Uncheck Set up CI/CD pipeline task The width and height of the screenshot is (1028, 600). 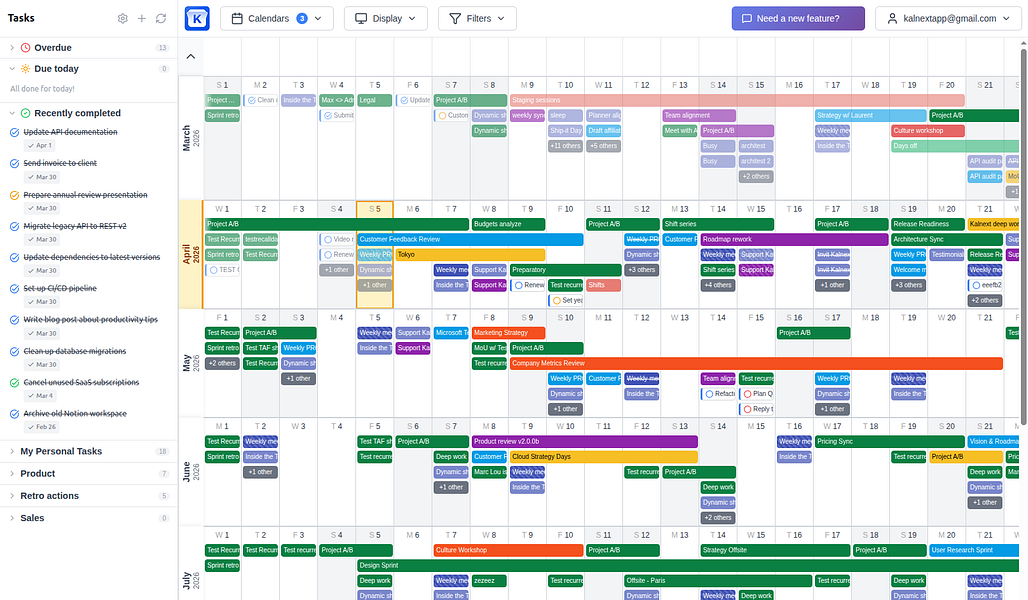click(14, 289)
